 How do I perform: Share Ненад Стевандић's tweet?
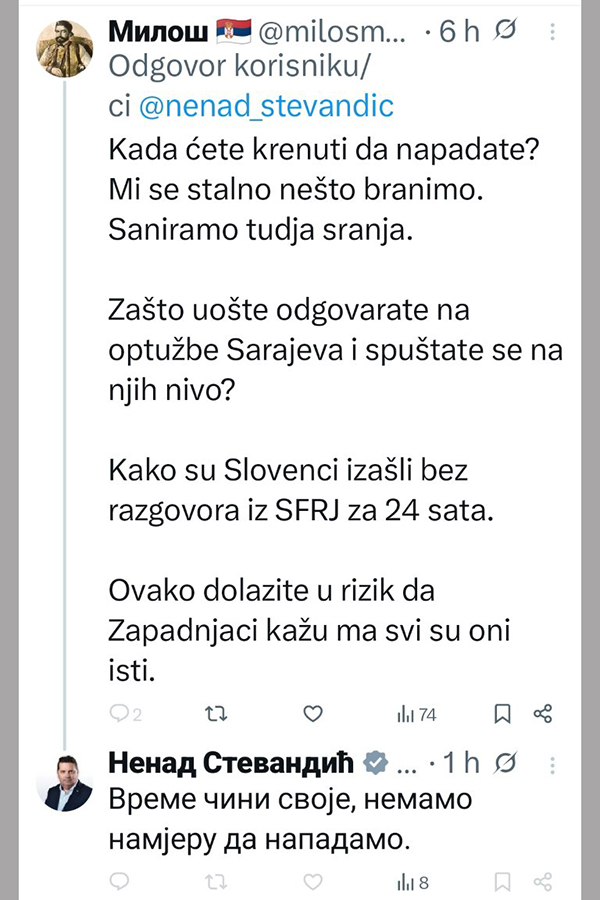click(544, 881)
